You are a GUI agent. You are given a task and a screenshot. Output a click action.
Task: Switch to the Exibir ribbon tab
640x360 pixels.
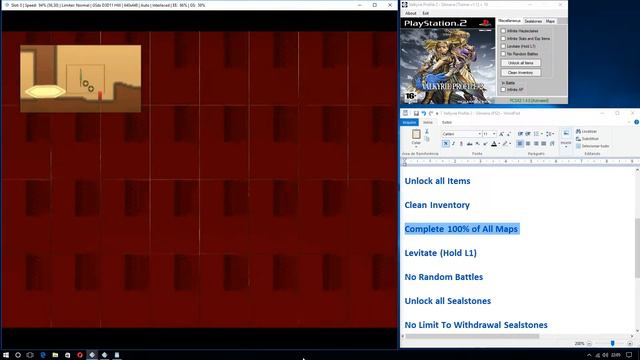click(x=447, y=122)
